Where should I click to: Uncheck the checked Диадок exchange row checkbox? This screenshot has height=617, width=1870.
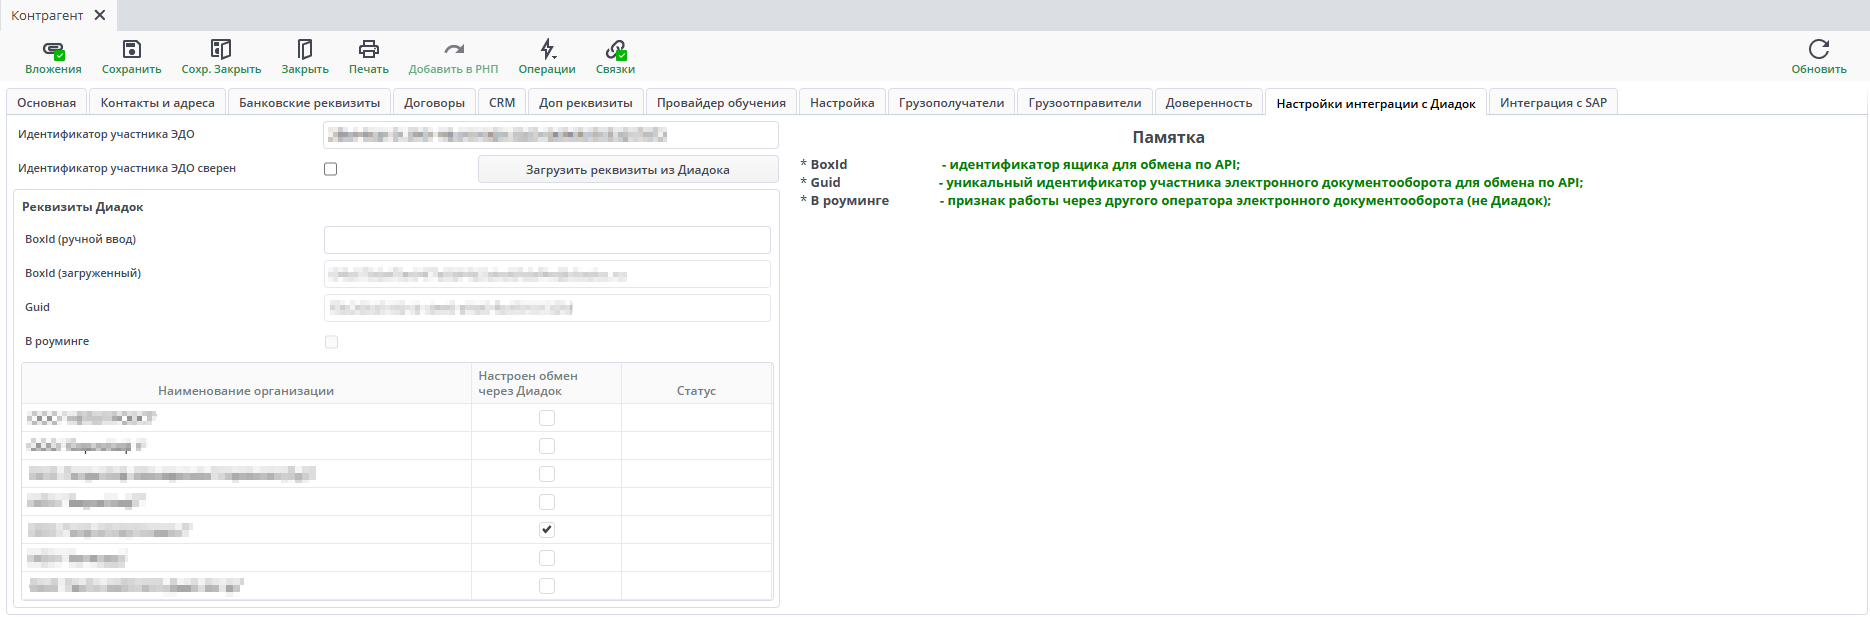click(x=547, y=530)
